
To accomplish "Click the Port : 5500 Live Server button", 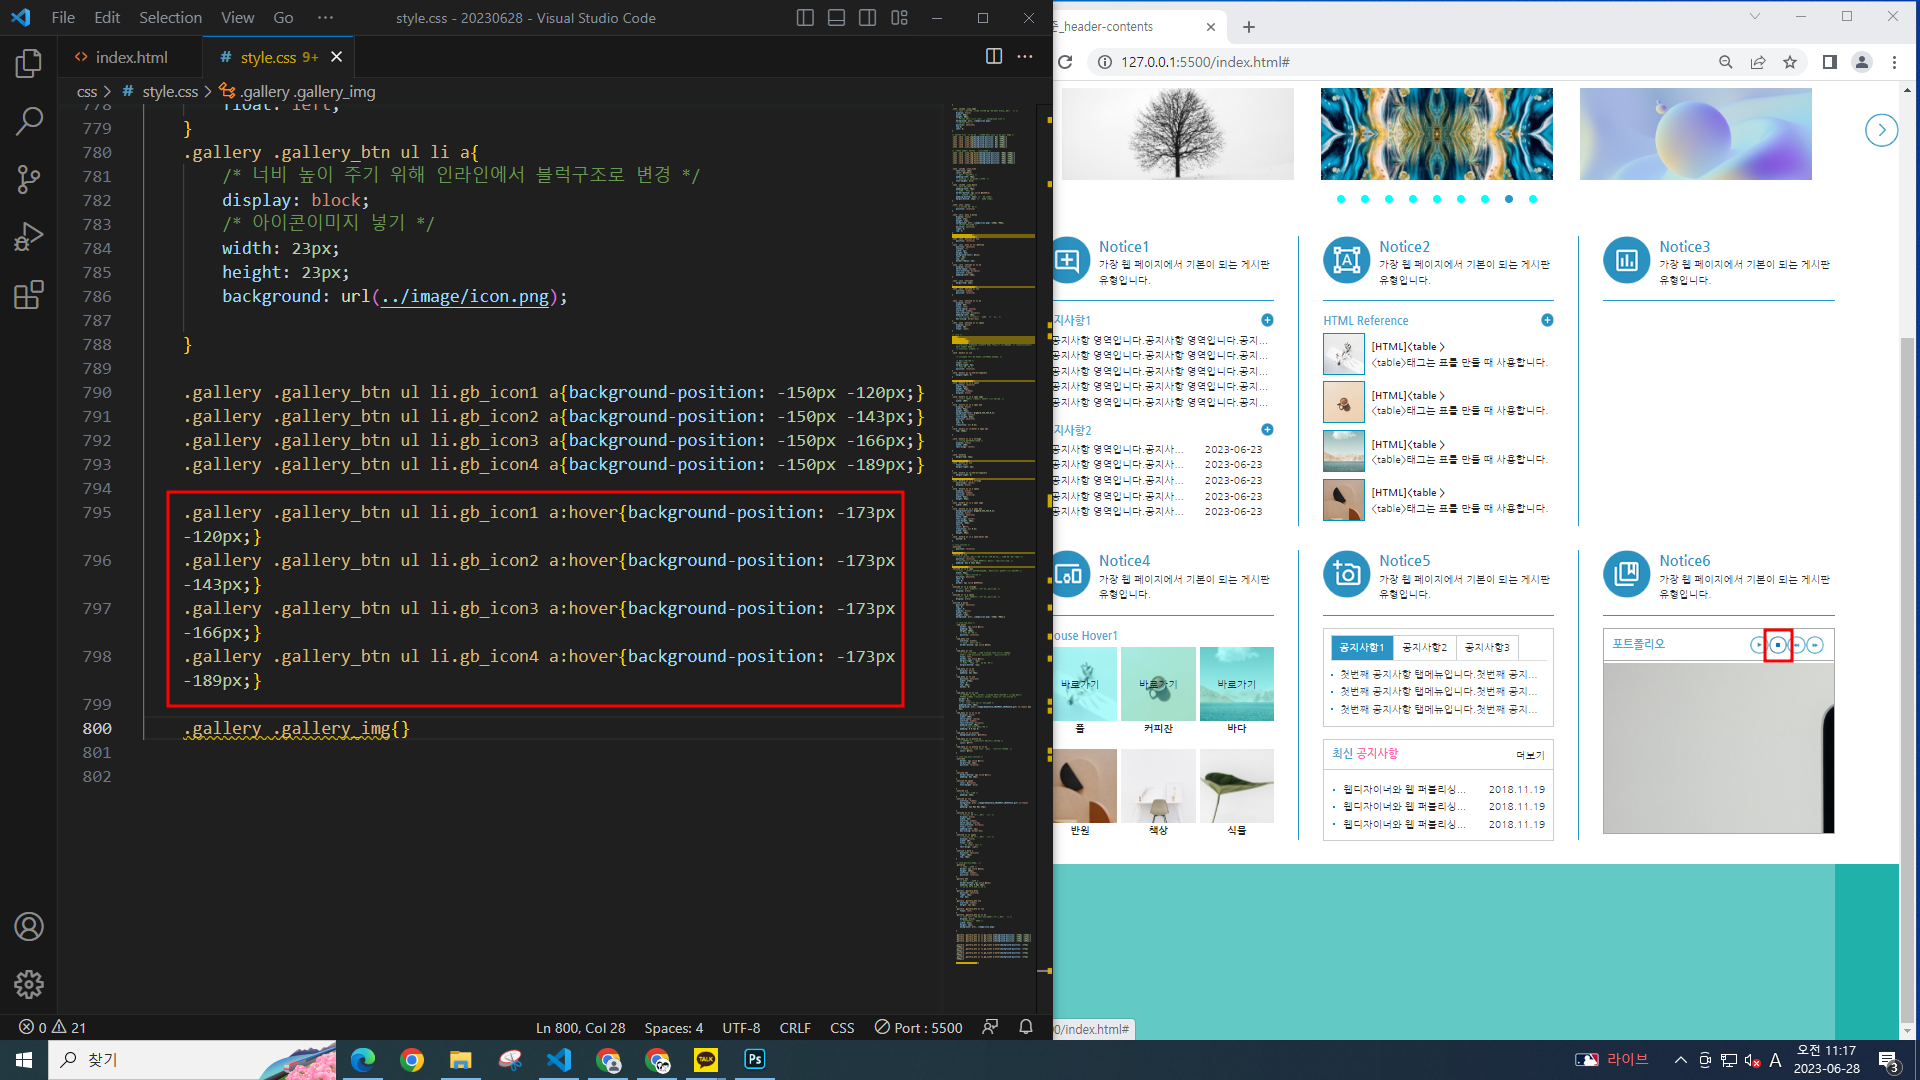I will coord(918,1027).
